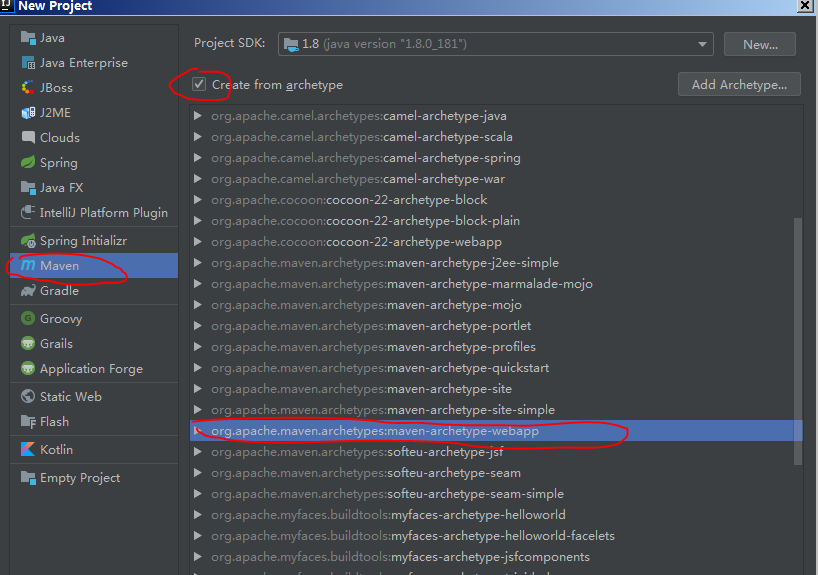This screenshot has height=575, width=818.
Task: Pick the Static Web globe icon
Action: pyautogui.click(x=28, y=397)
